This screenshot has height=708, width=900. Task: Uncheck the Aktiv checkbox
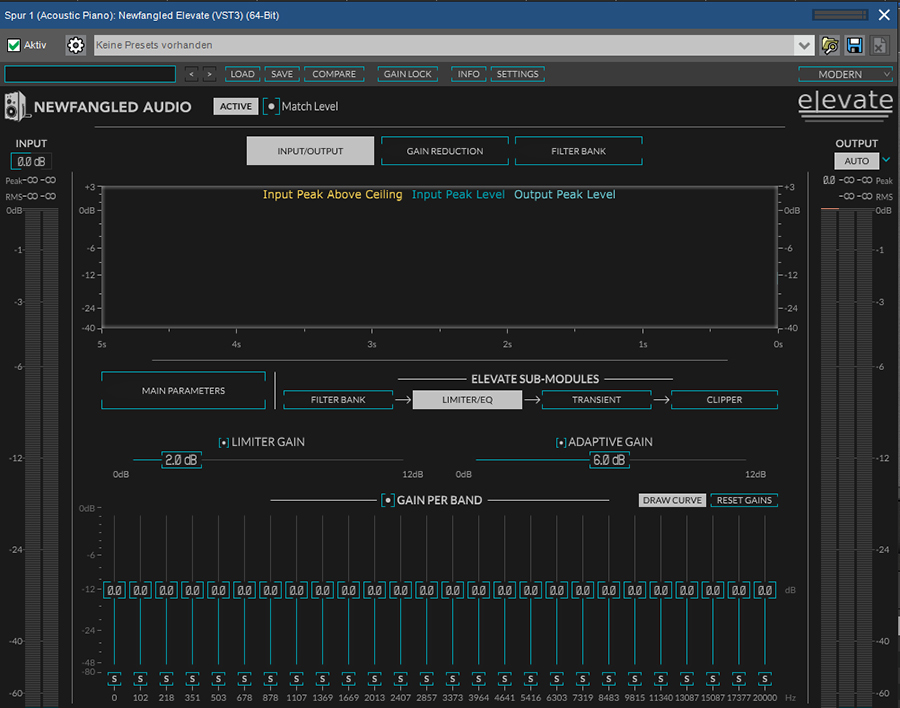tap(14, 45)
